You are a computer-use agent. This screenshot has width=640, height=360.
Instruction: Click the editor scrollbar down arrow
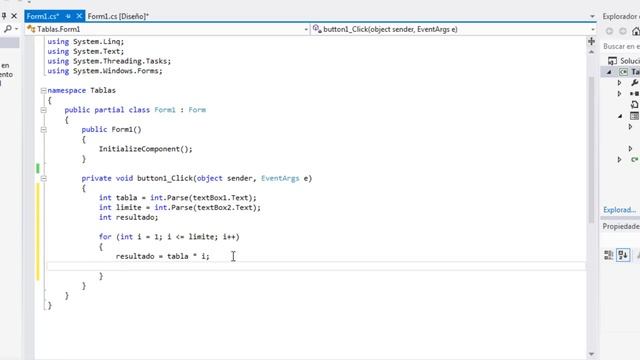coord(591,354)
